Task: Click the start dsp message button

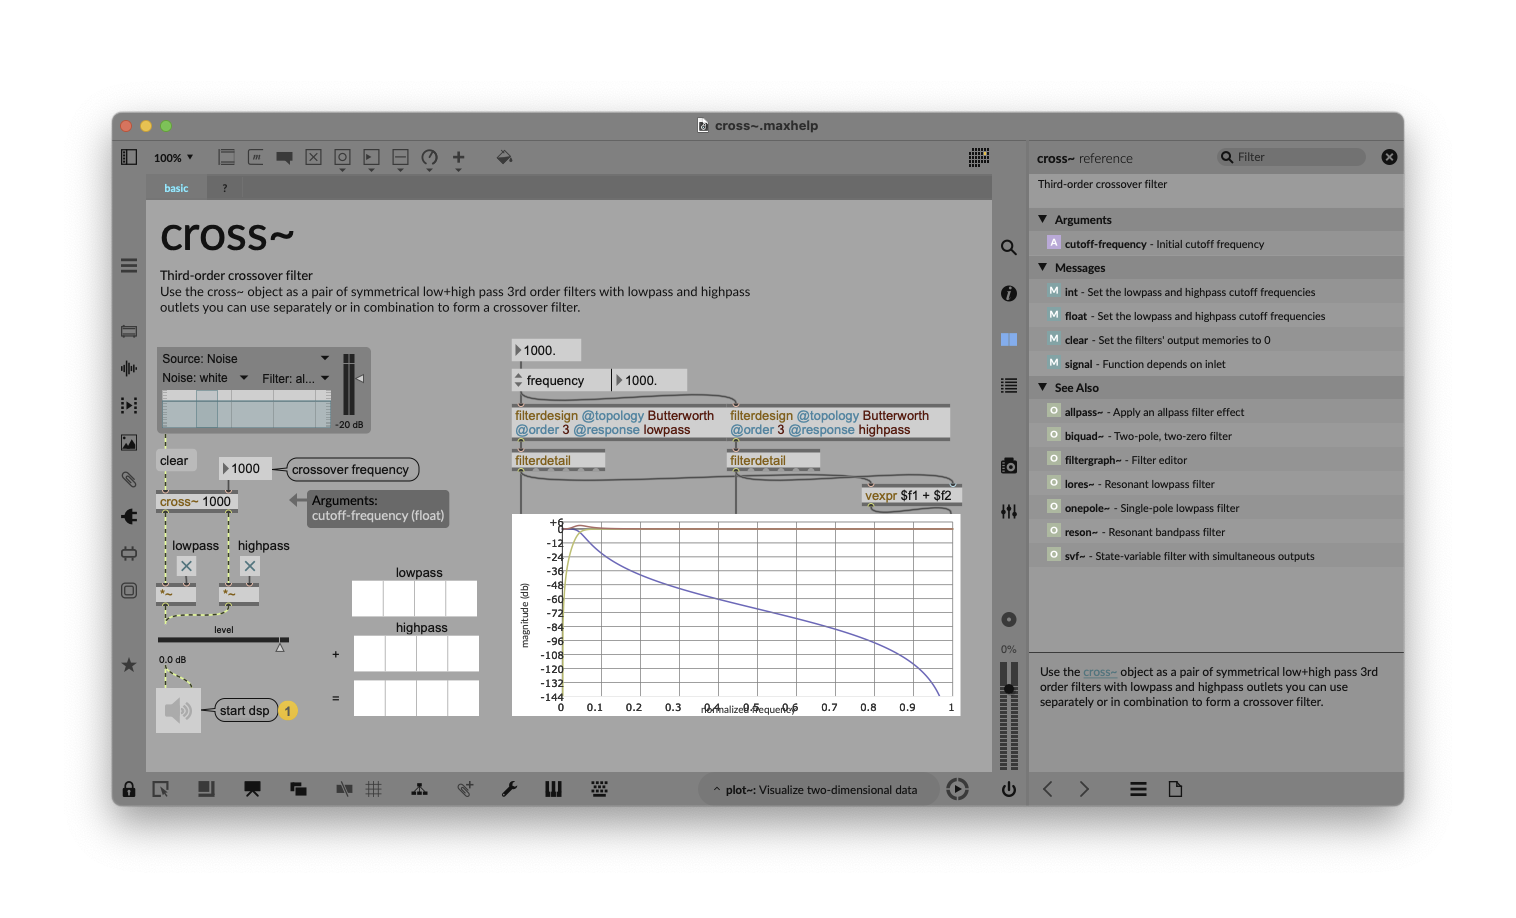Action: click(x=245, y=711)
